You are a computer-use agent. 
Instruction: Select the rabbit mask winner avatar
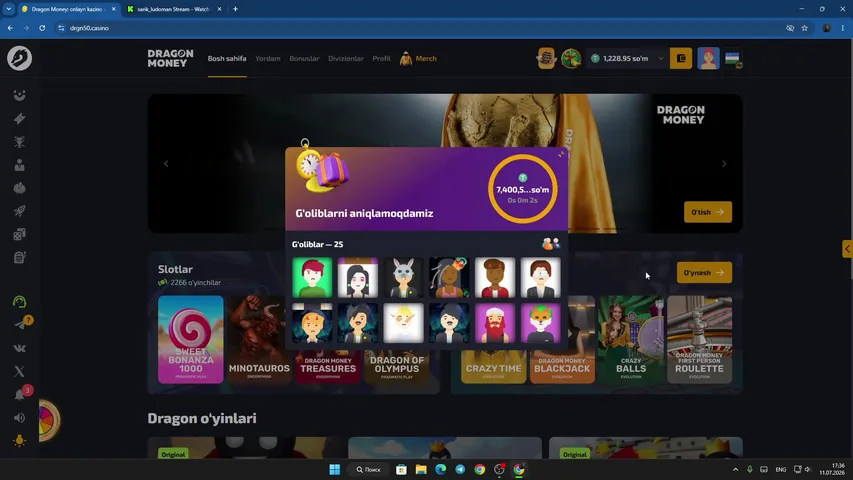[x=403, y=278]
